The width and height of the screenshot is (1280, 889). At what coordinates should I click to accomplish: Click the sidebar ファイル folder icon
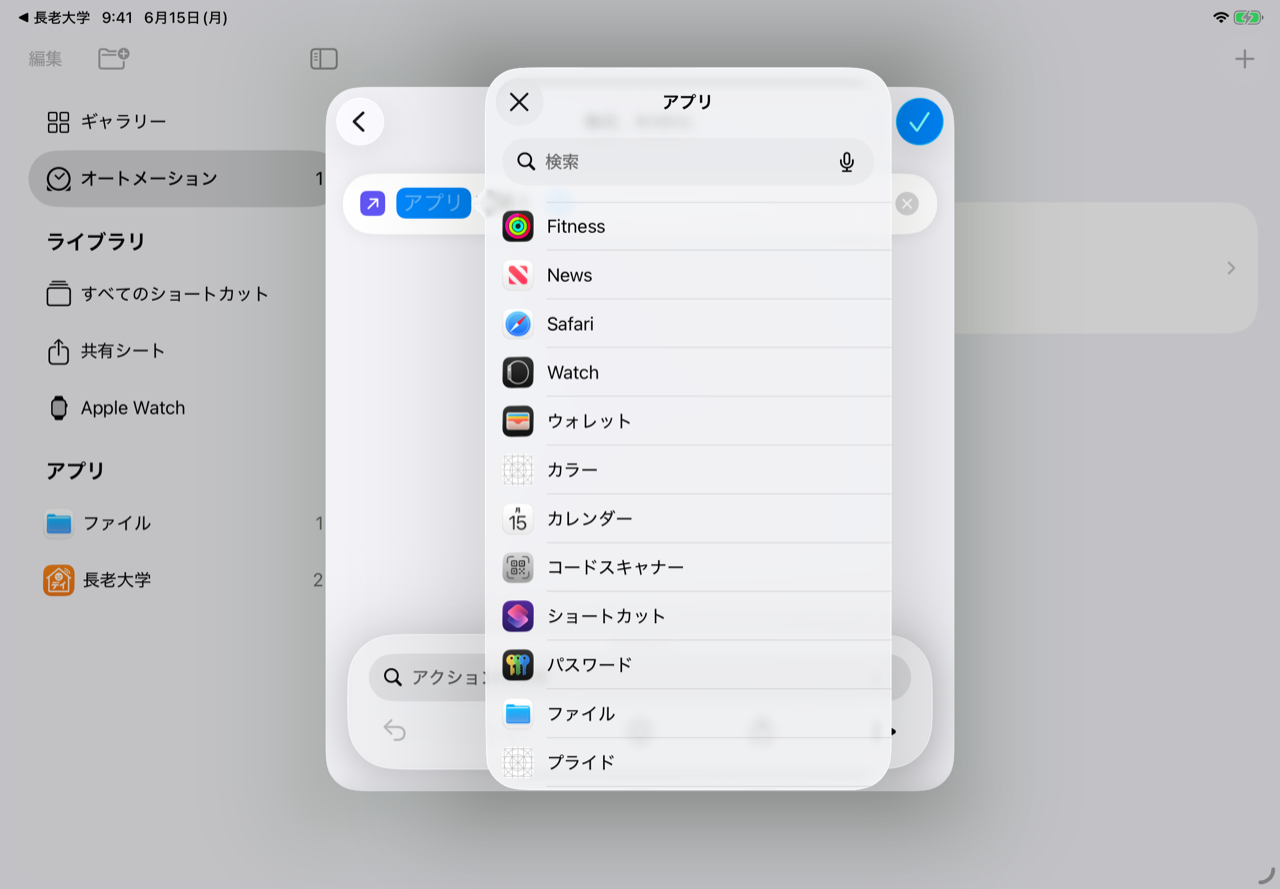[x=59, y=523]
